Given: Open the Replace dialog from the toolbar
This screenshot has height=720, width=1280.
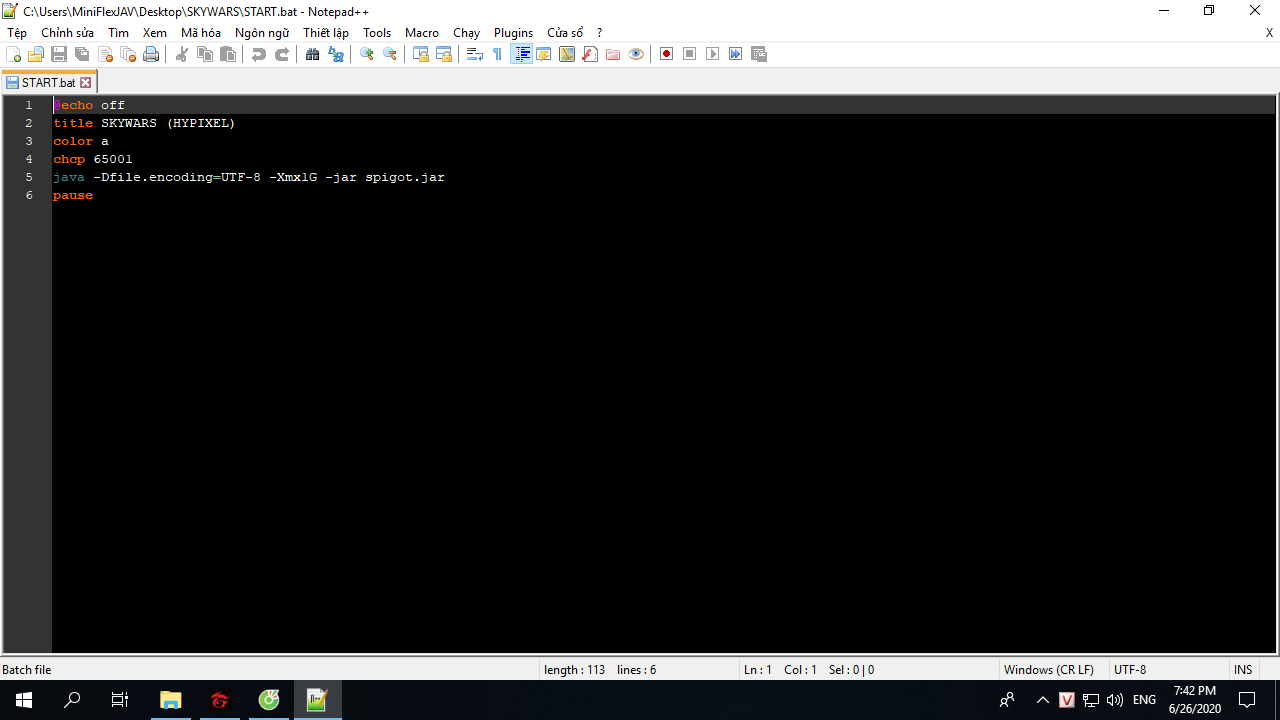Looking at the screenshot, I should coord(336,54).
